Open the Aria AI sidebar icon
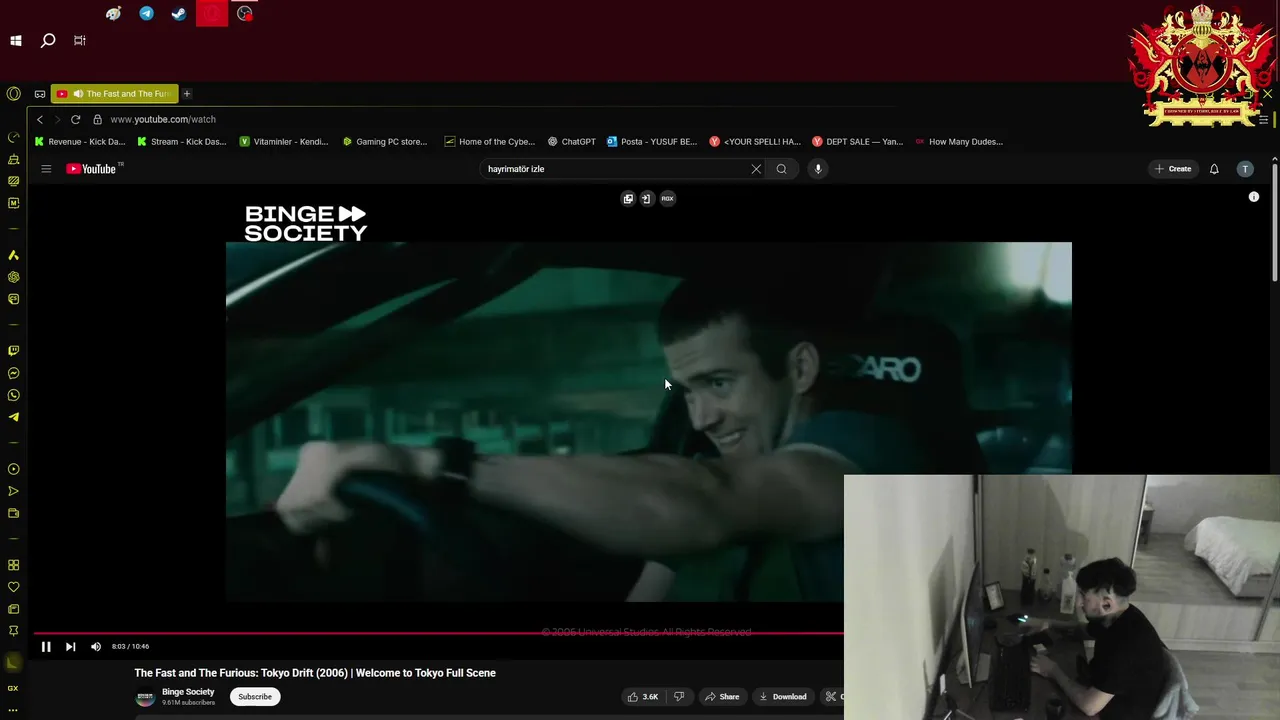The height and width of the screenshot is (720, 1280). (x=13, y=255)
